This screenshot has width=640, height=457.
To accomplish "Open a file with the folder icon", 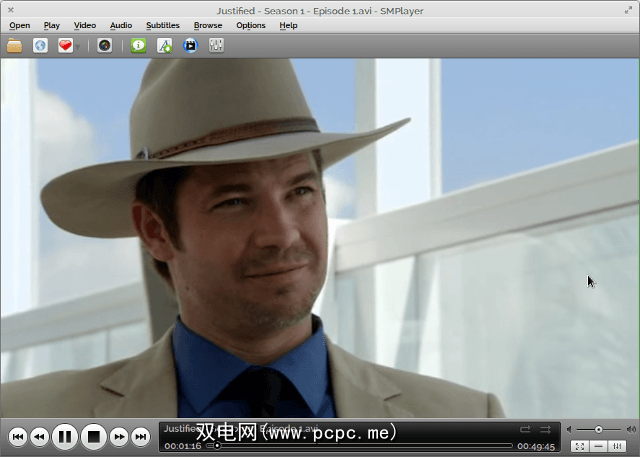I will (x=14, y=45).
